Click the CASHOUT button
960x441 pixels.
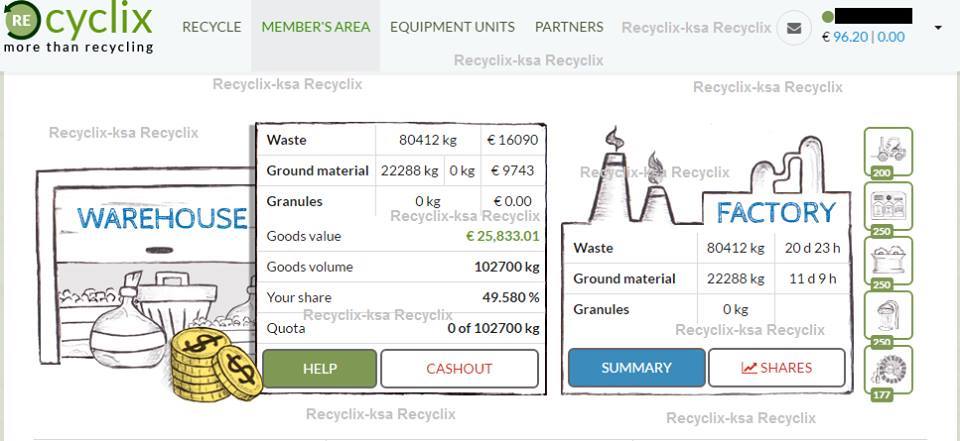pos(459,369)
